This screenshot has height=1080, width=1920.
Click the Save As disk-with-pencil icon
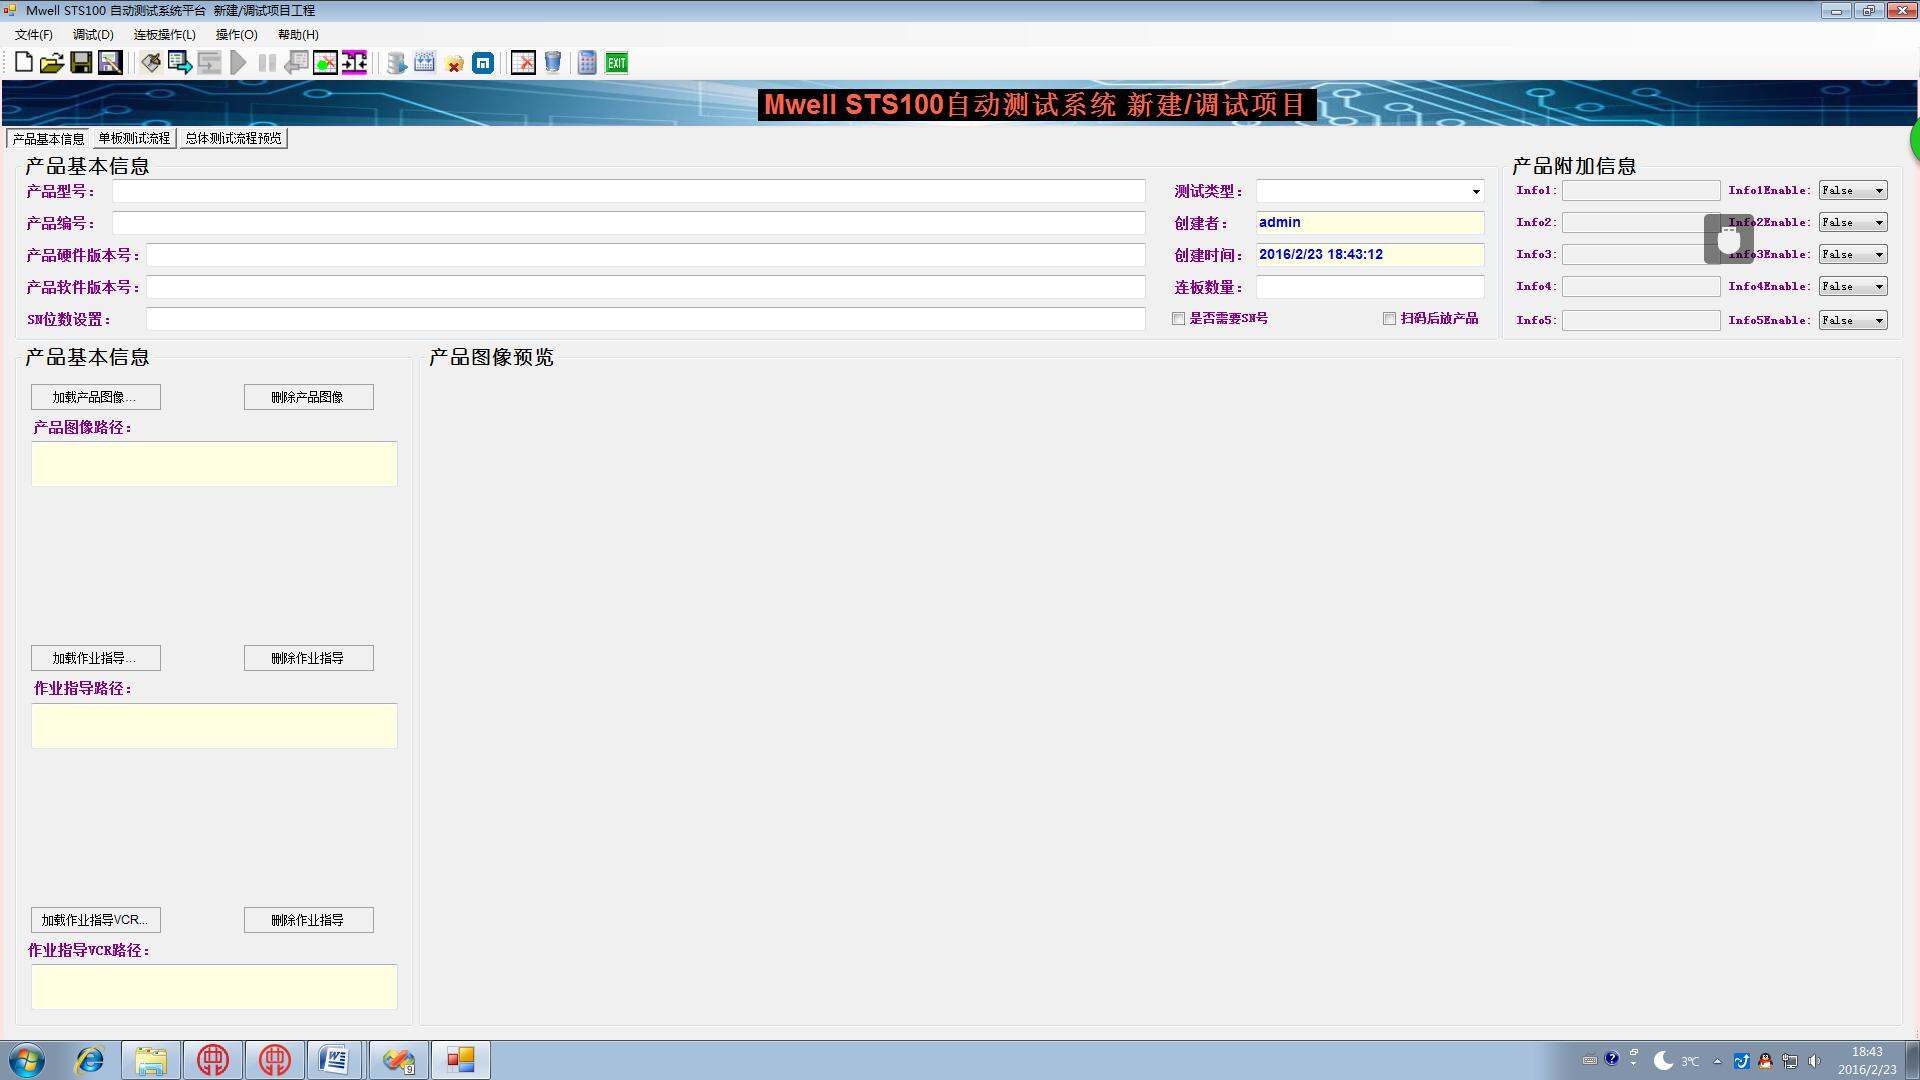[110, 63]
